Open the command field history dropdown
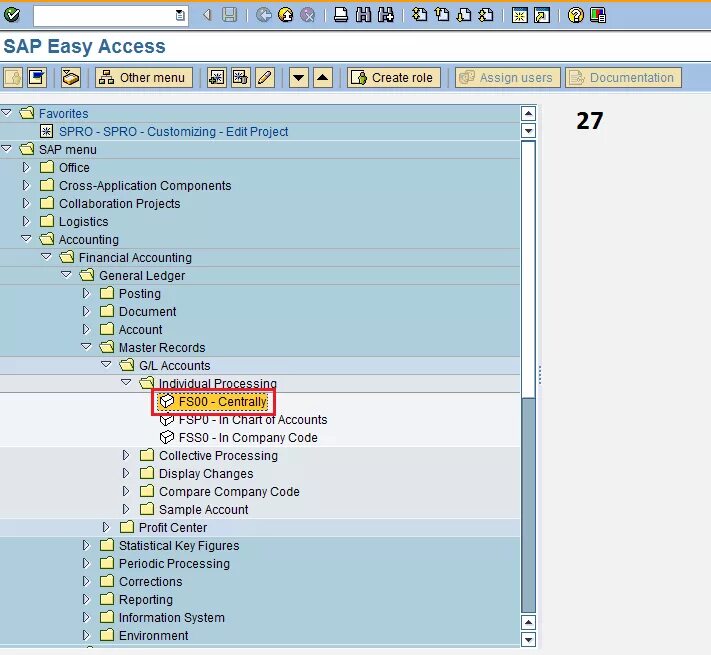711x655 pixels. click(180, 15)
